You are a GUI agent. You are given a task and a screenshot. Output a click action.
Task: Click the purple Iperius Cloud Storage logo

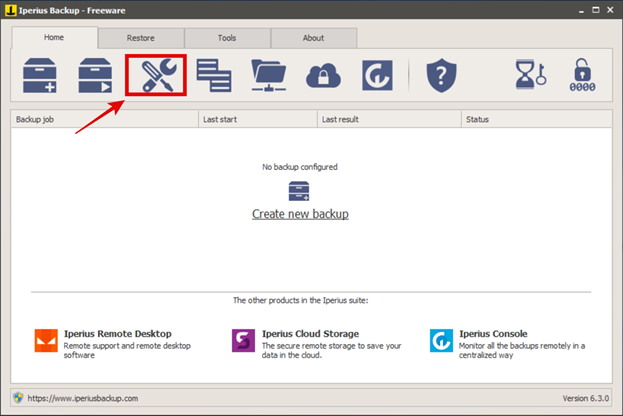coord(244,341)
